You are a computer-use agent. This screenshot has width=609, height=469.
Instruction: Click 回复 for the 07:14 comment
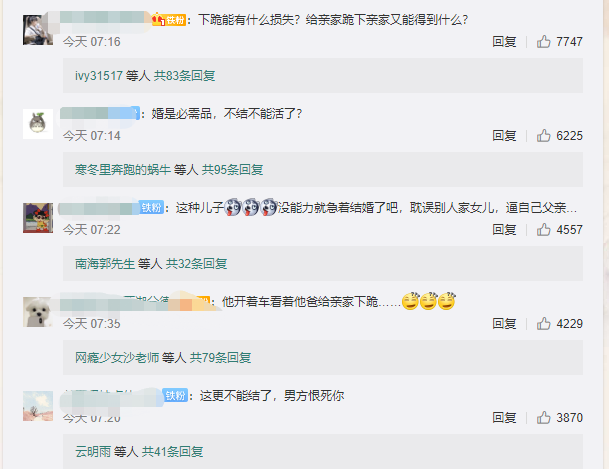click(x=504, y=135)
